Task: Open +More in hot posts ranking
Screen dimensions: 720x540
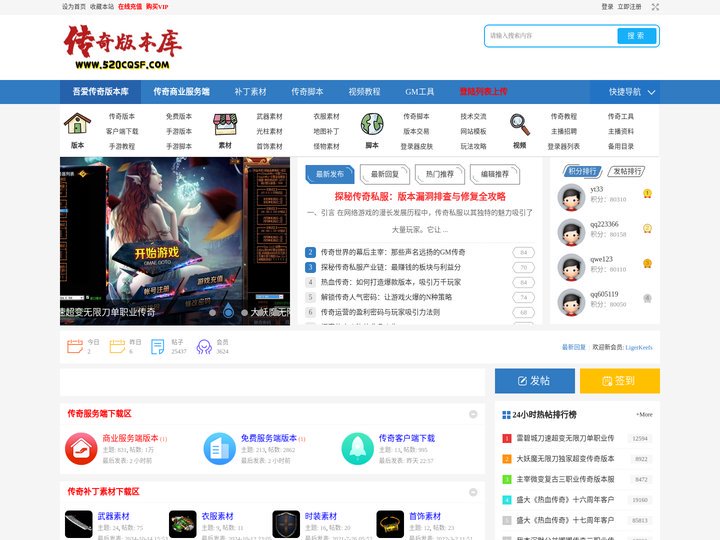Action: [644, 415]
